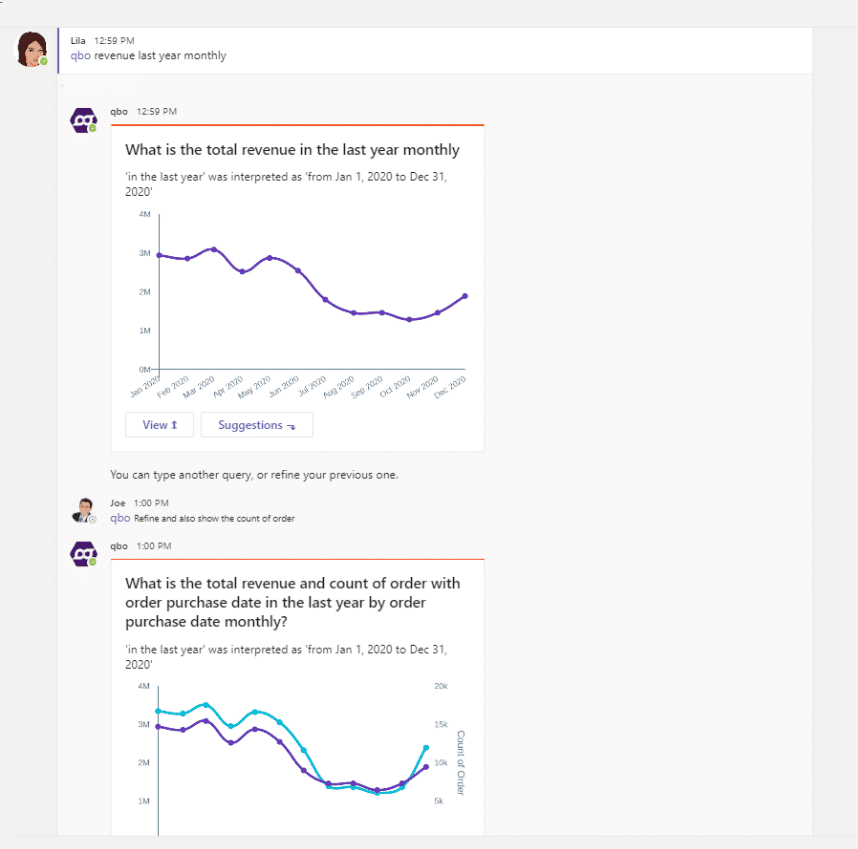Click Joe's profile avatar

(x=84, y=510)
